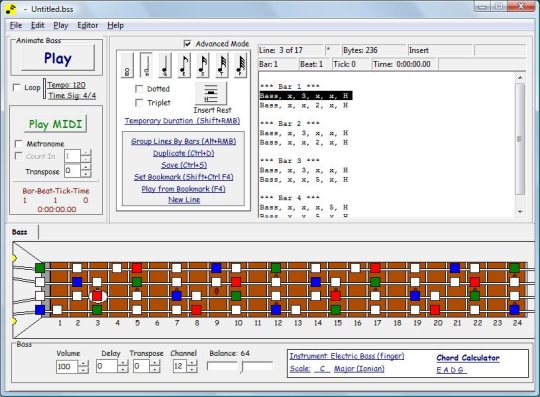Click the circled red note at fret 3

[x=97, y=296]
